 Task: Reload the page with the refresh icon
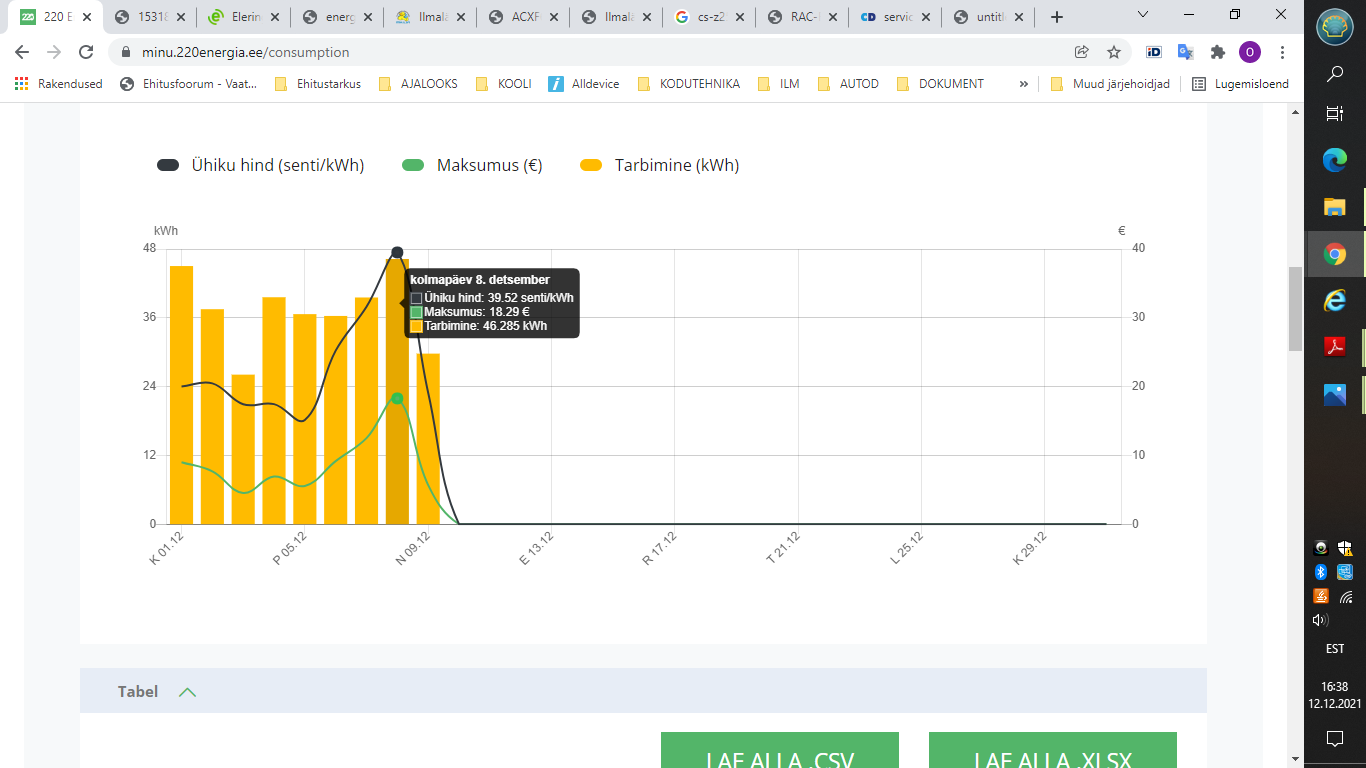click(86, 52)
